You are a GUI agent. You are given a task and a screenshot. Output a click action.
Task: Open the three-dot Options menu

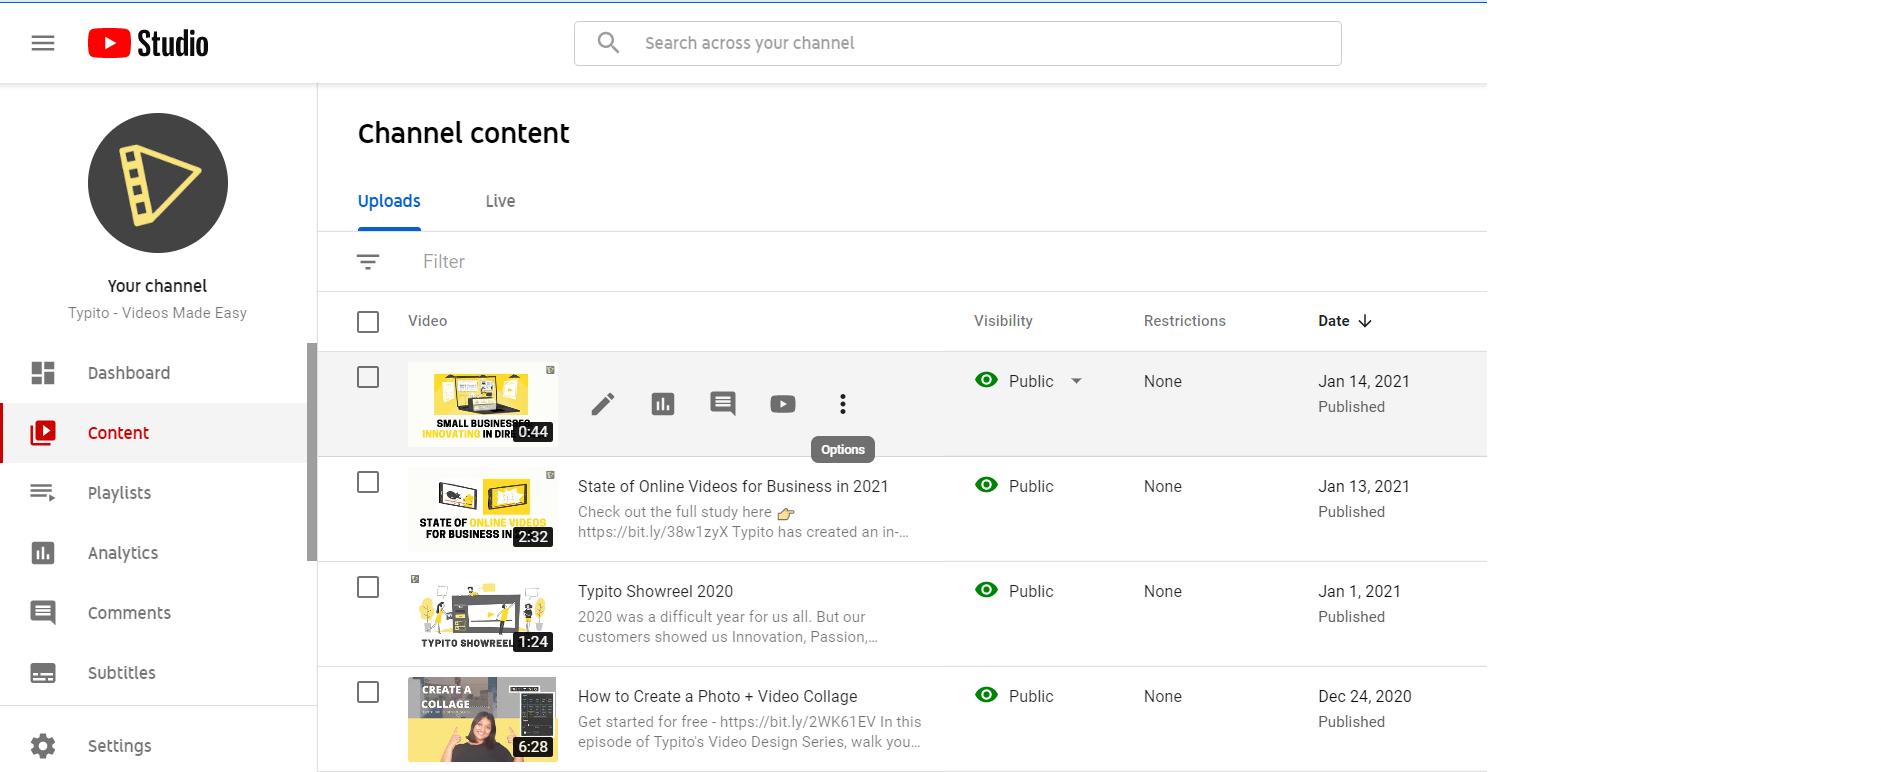point(843,404)
